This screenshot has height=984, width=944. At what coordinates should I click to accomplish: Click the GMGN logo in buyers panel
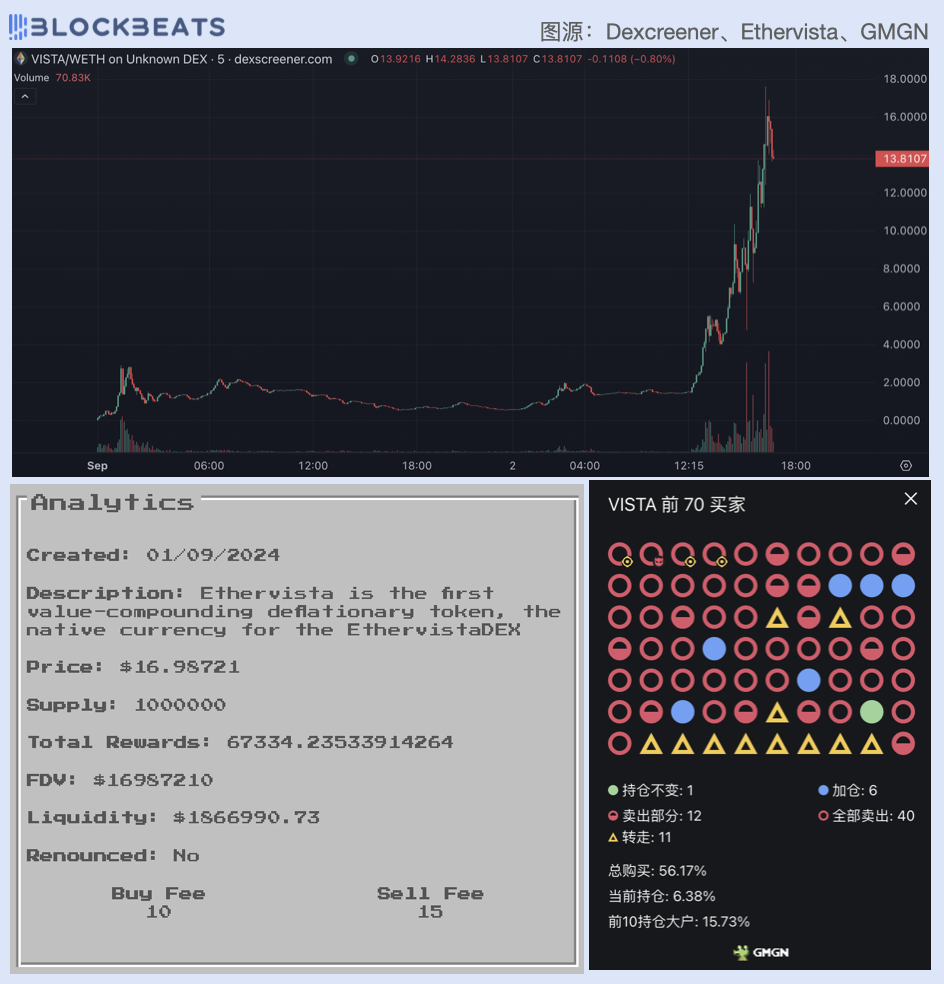pos(760,952)
